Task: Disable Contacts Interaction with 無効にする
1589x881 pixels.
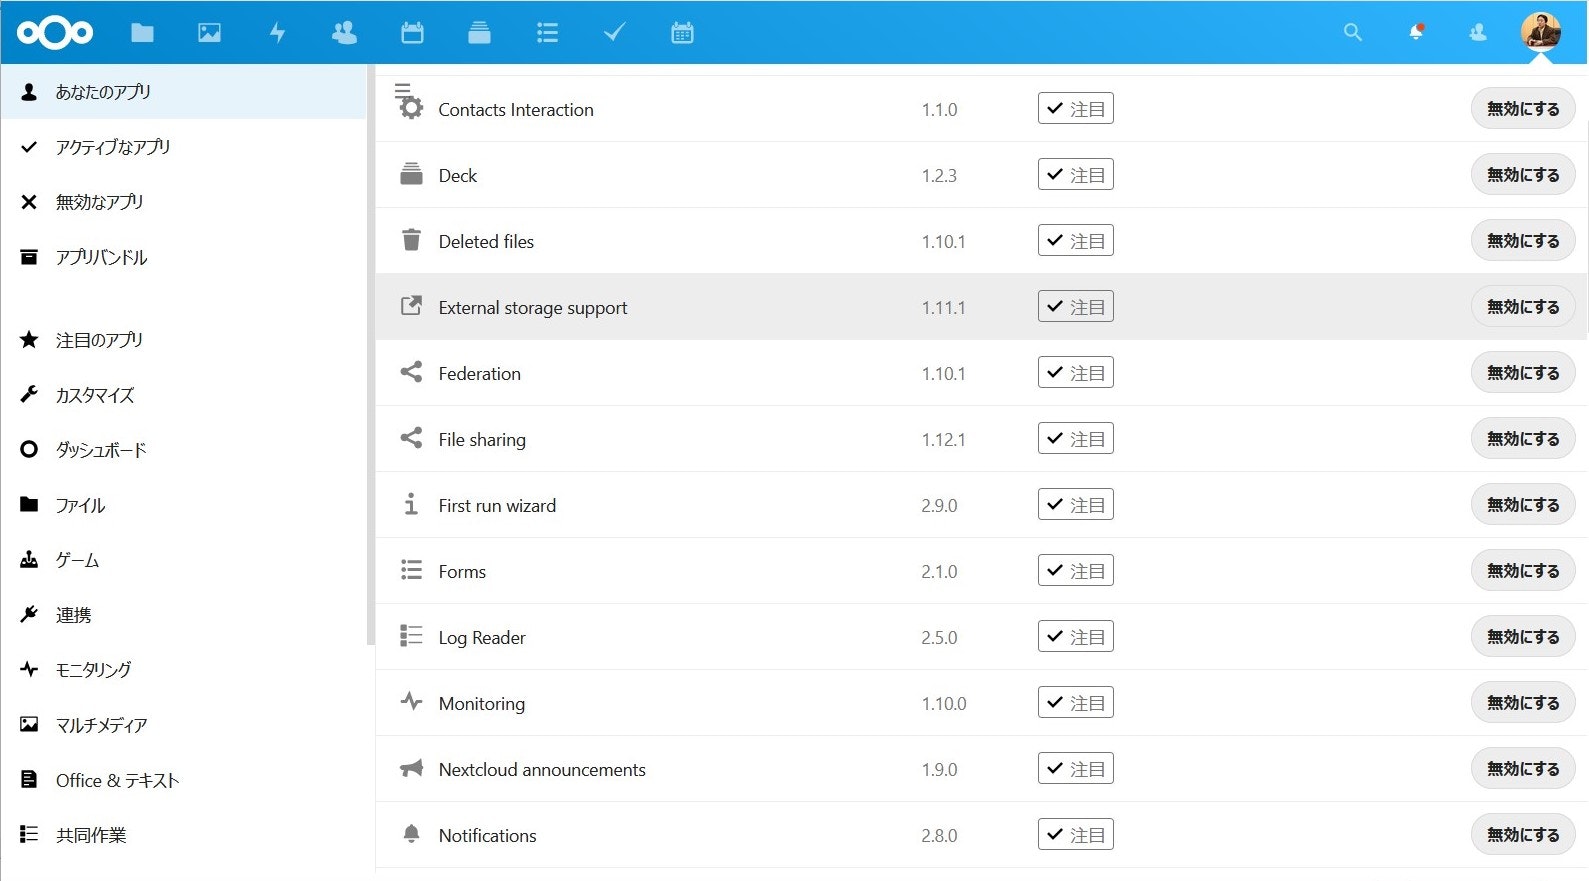Action: [x=1523, y=109]
